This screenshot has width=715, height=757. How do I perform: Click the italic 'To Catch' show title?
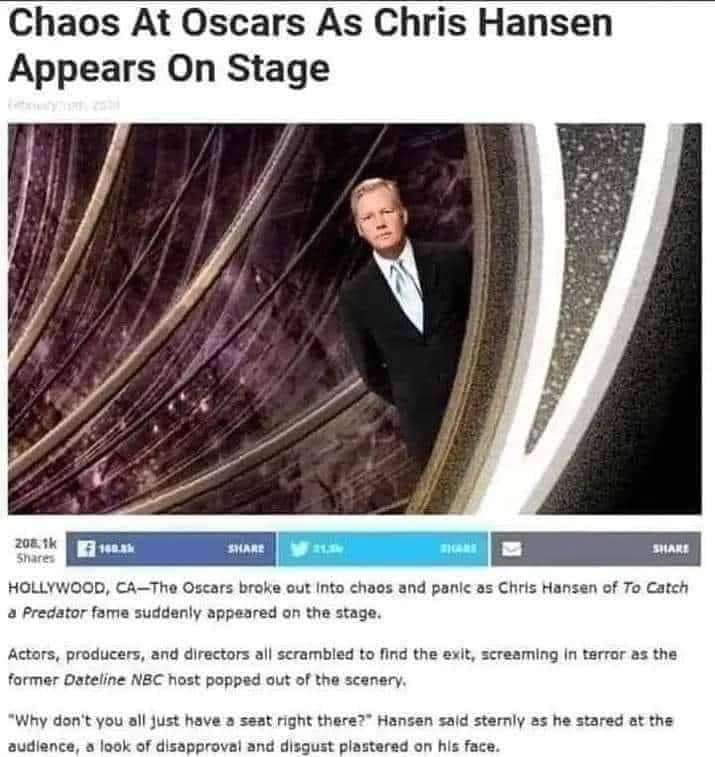pyautogui.click(x=655, y=588)
